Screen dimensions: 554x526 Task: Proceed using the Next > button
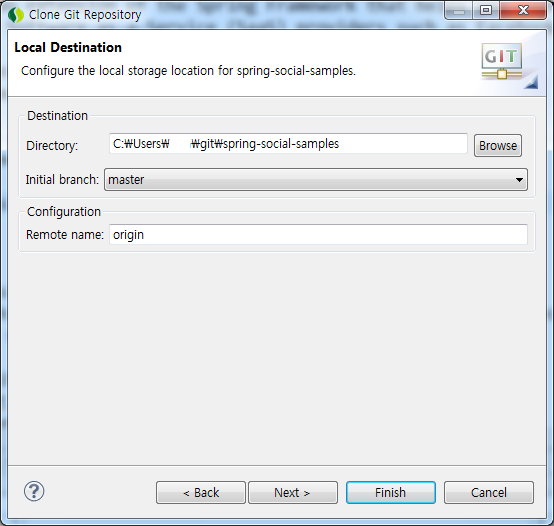pos(293,492)
